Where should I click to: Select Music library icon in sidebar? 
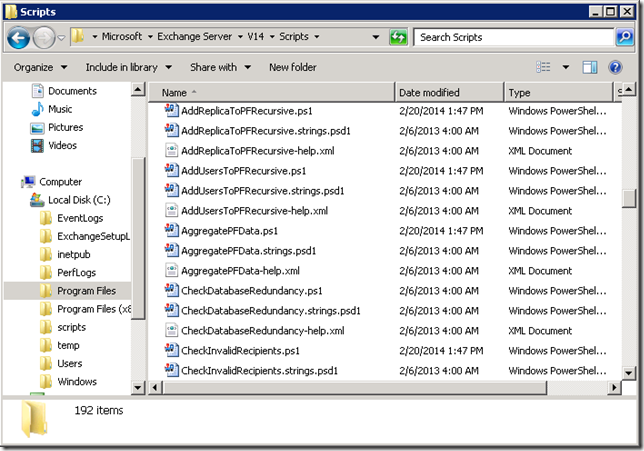click(x=37, y=109)
